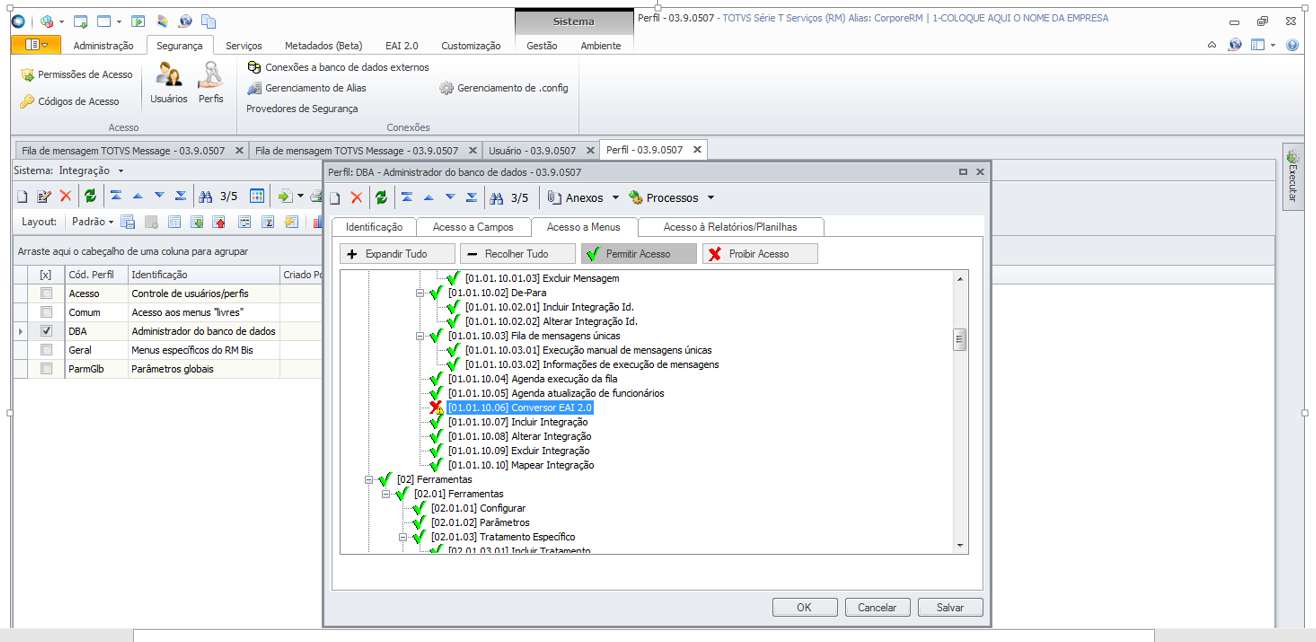Click the Permitir Acesso button
Viewport: 1316px width, 642px height.
pos(638,254)
